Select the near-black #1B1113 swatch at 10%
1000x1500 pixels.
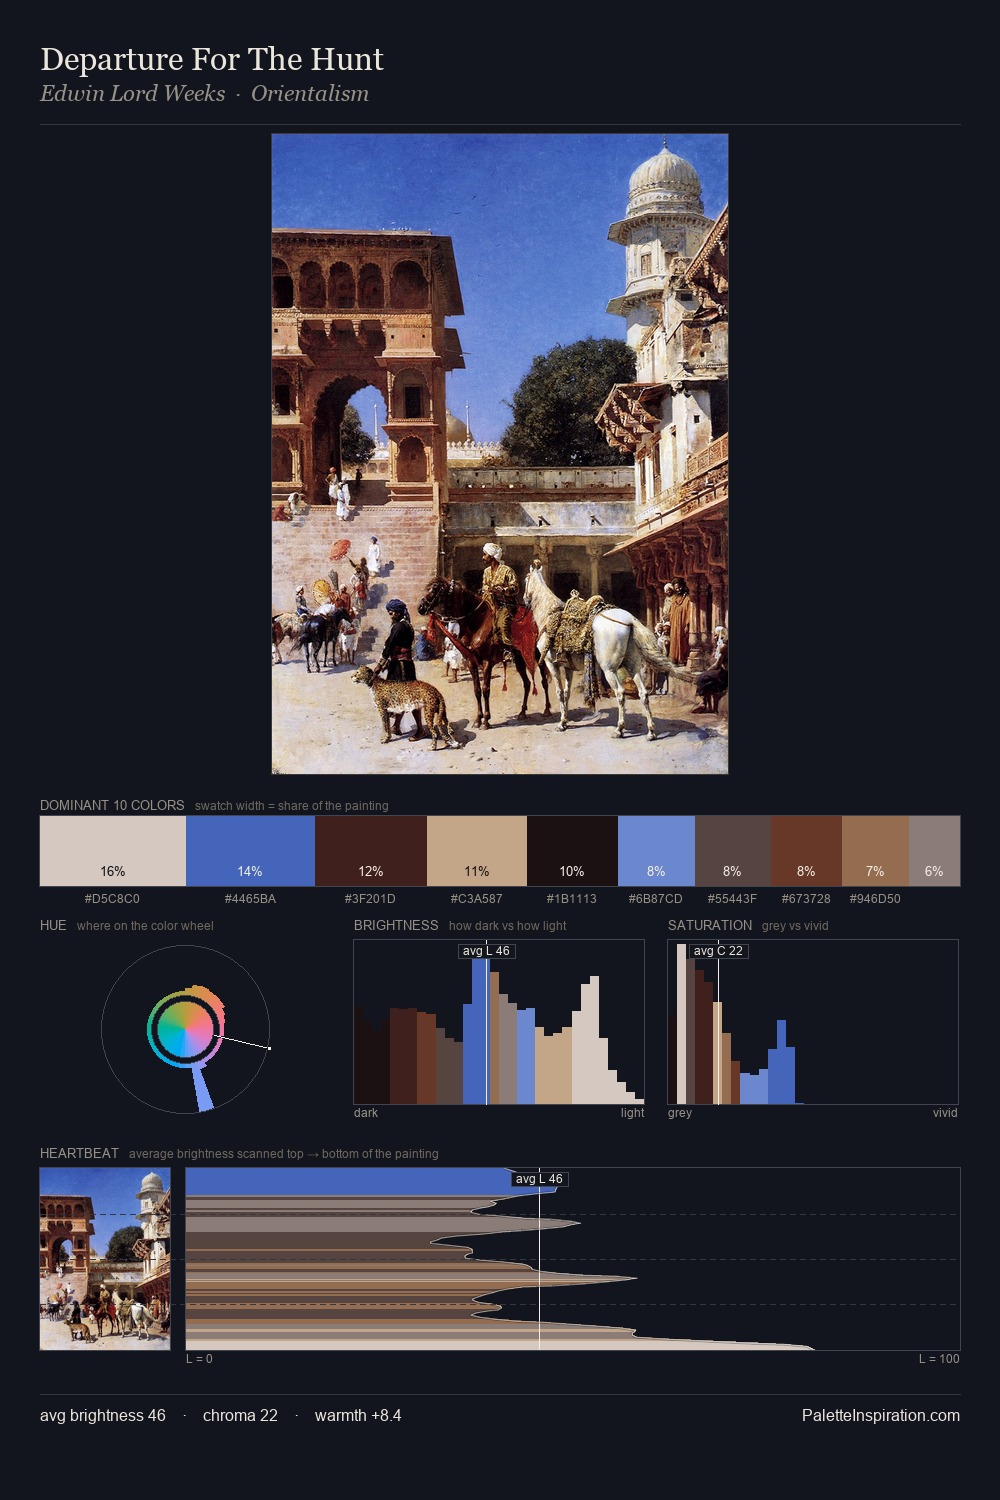tap(572, 851)
